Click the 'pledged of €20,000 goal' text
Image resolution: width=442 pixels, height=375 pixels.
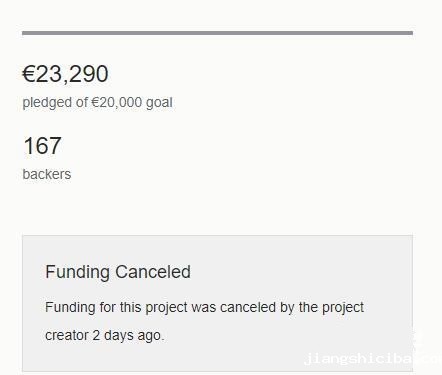click(97, 103)
